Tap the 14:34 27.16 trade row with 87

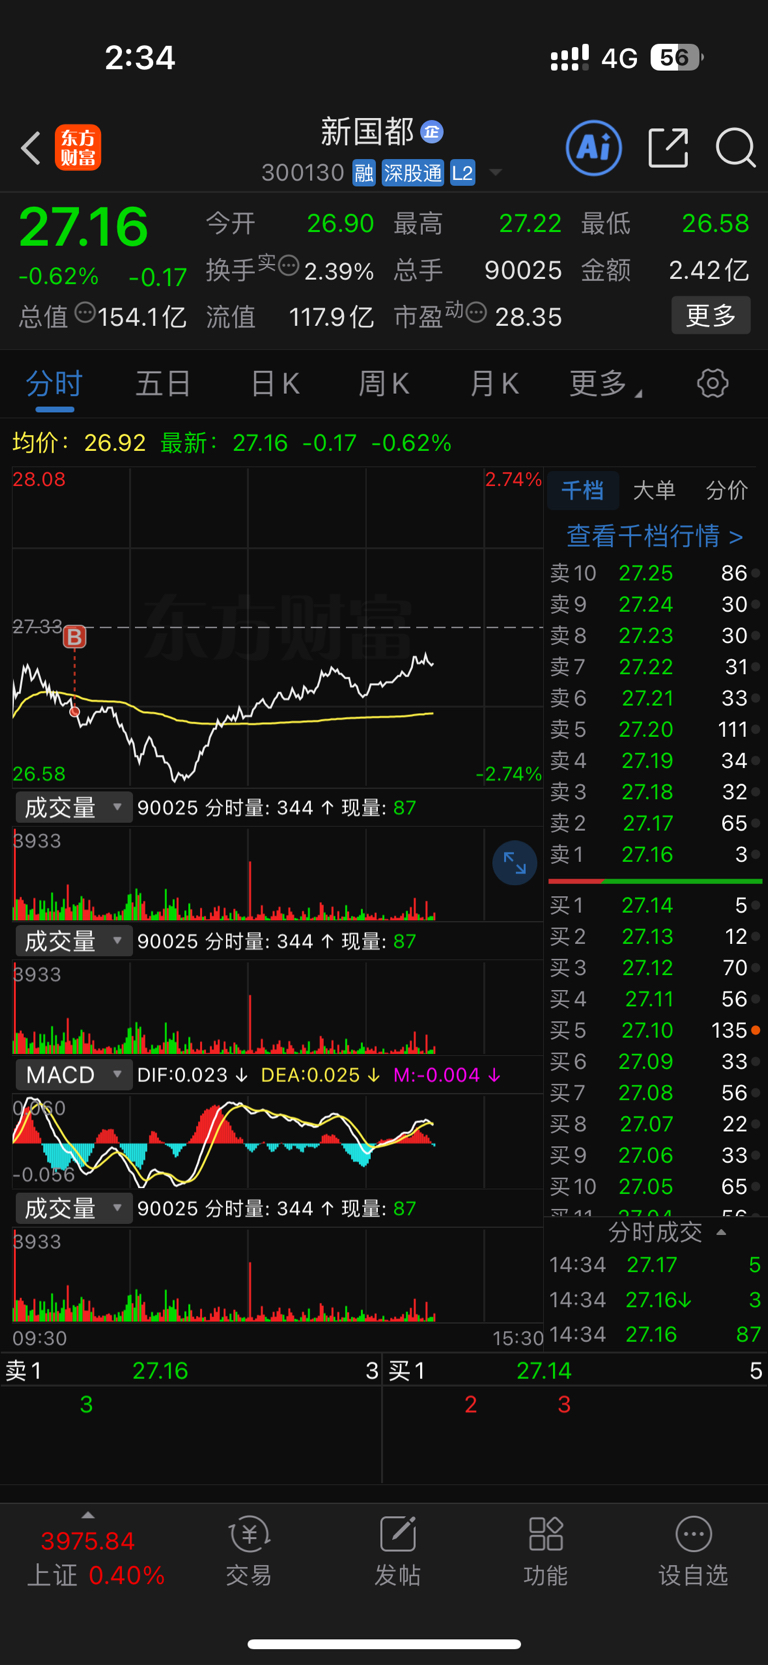click(655, 1334)
